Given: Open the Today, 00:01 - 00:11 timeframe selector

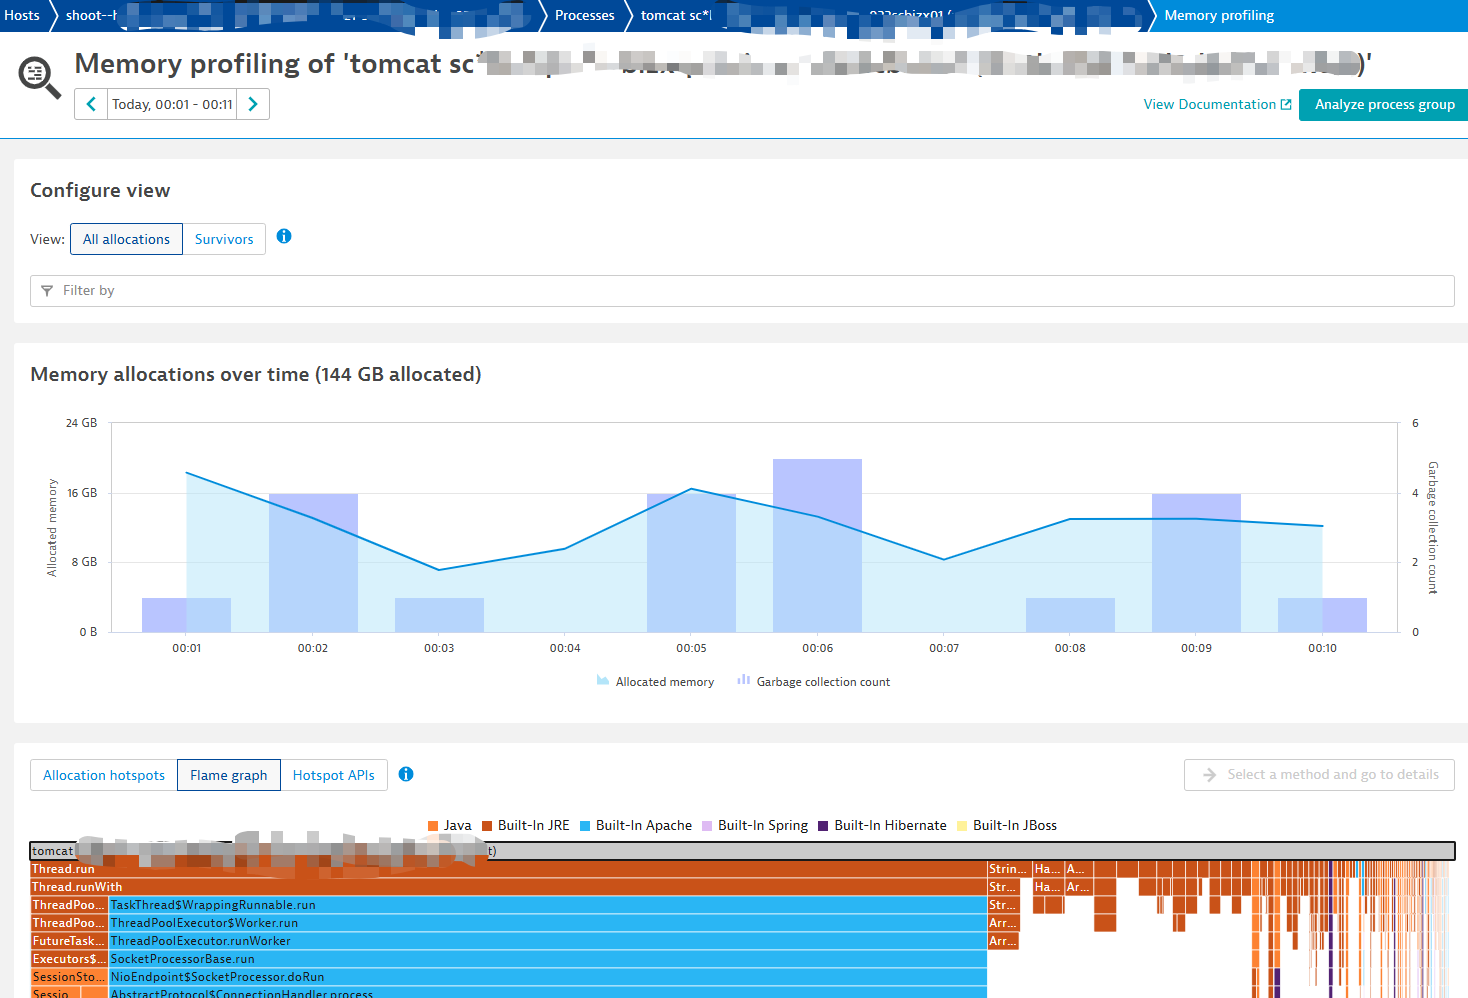Looking at the screenshot, I should [x=171, y=103].
